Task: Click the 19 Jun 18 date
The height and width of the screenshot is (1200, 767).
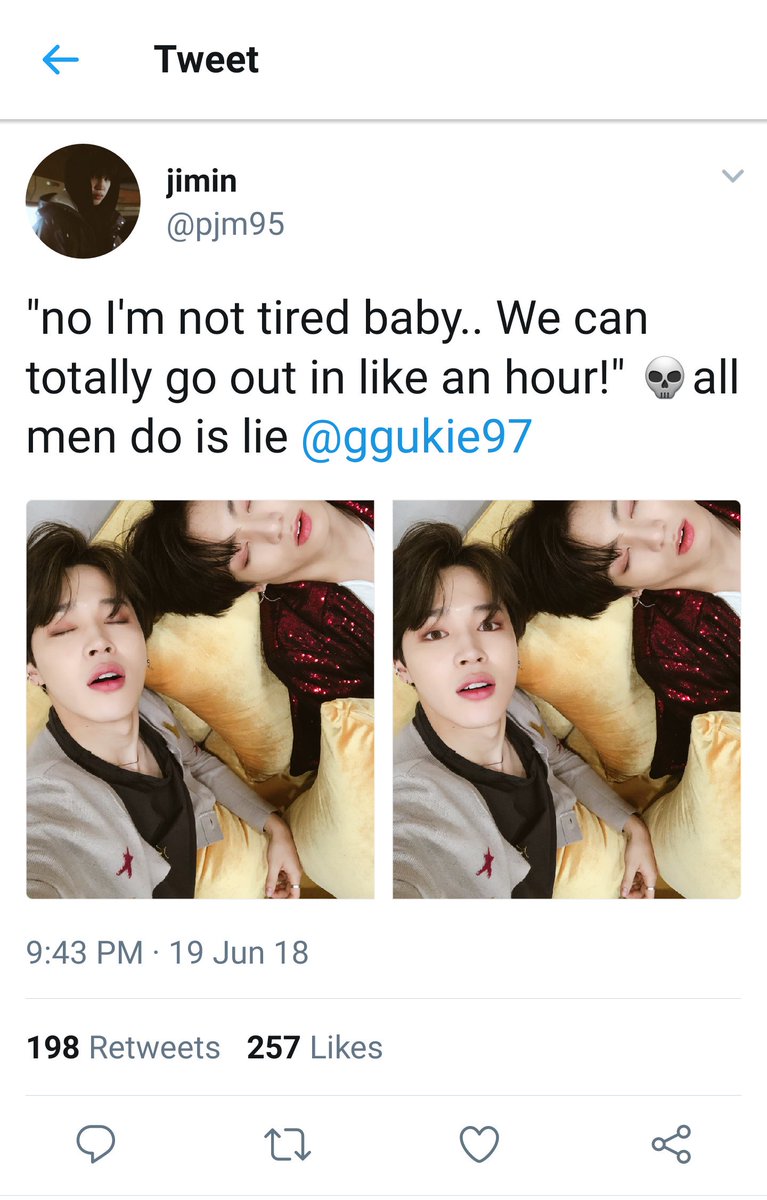Action: (x=239, y=951)
